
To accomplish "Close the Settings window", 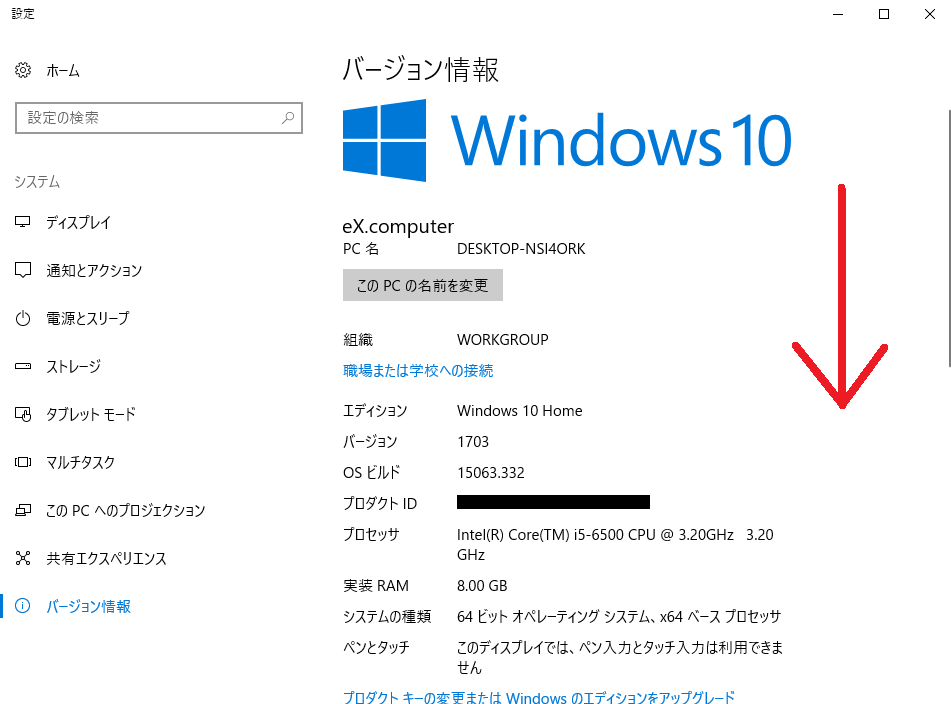I will click(x=929, y=14).
